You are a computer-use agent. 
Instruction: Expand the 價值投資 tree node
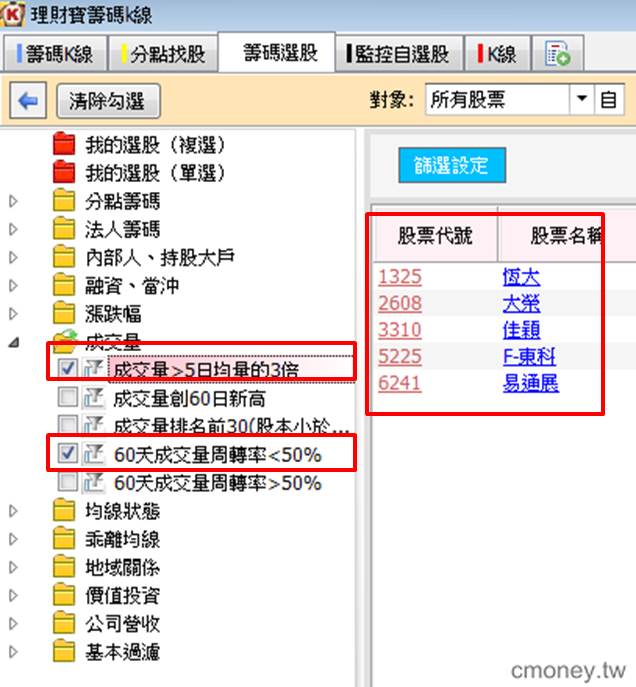(x=13, y=596)
